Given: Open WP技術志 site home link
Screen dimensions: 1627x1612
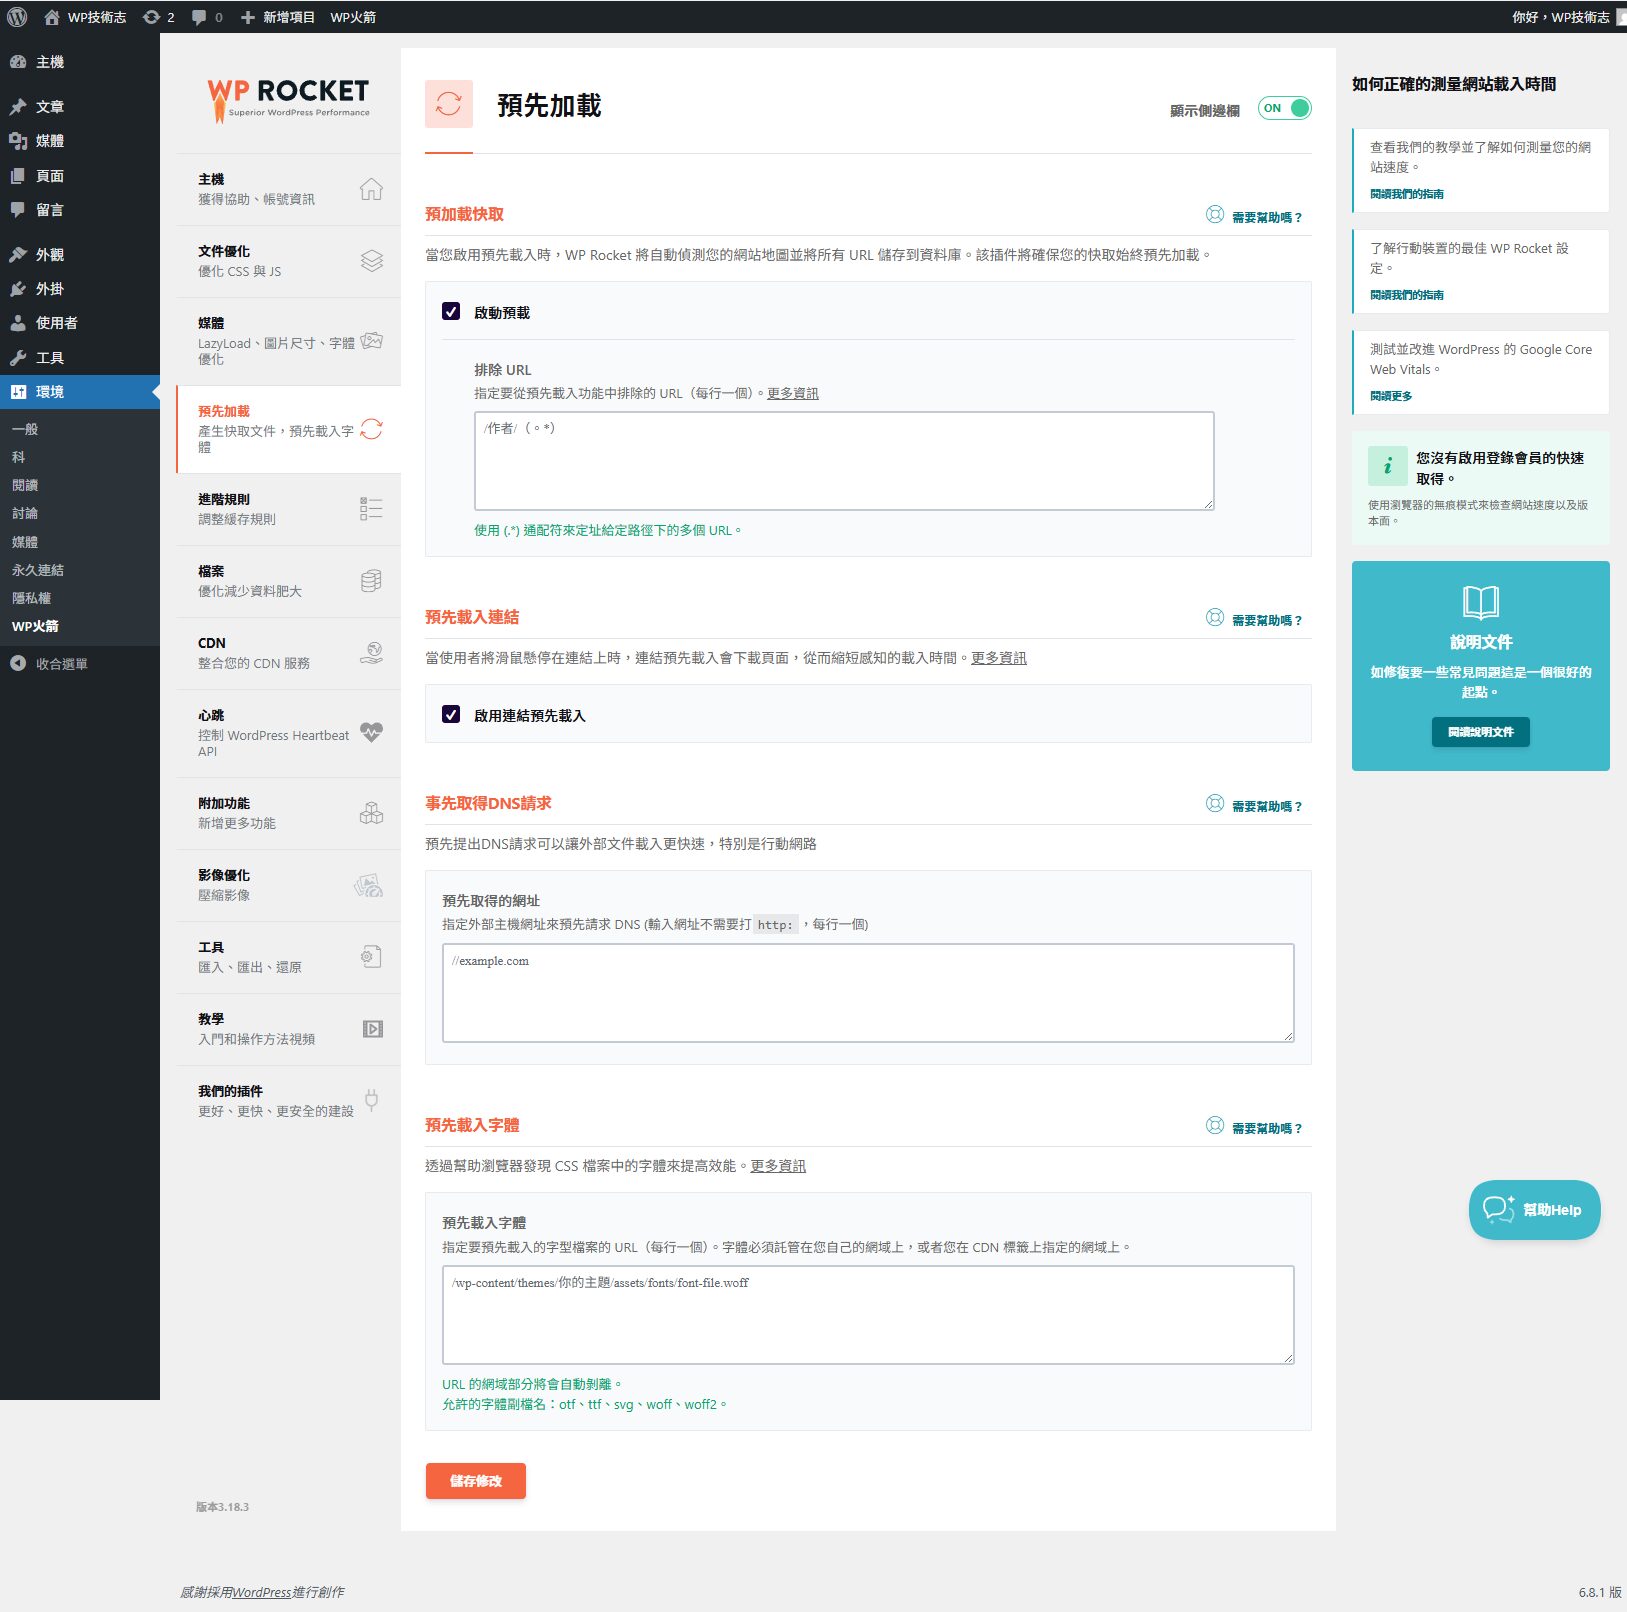Looking at the screenshot, I should (x=85, y=17).
